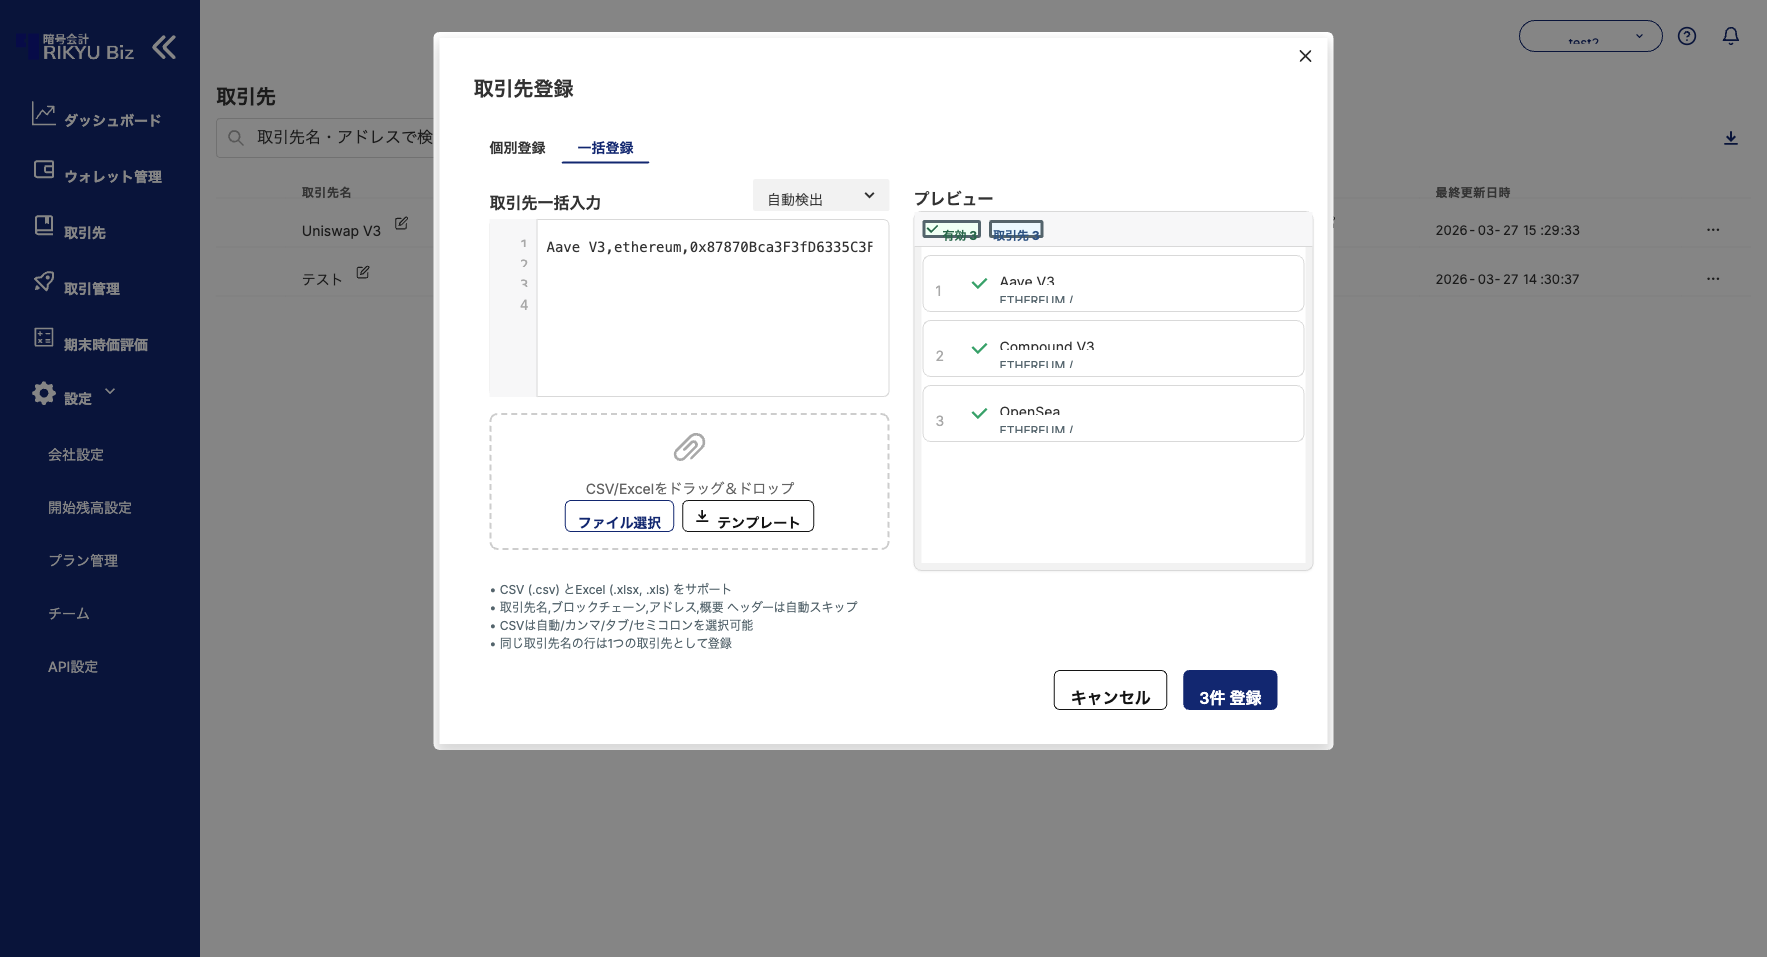This screenshot has width=1767, height=957.
Task: Close the 取引先登録 dialog with X
Action: [x=1304, y=56]
